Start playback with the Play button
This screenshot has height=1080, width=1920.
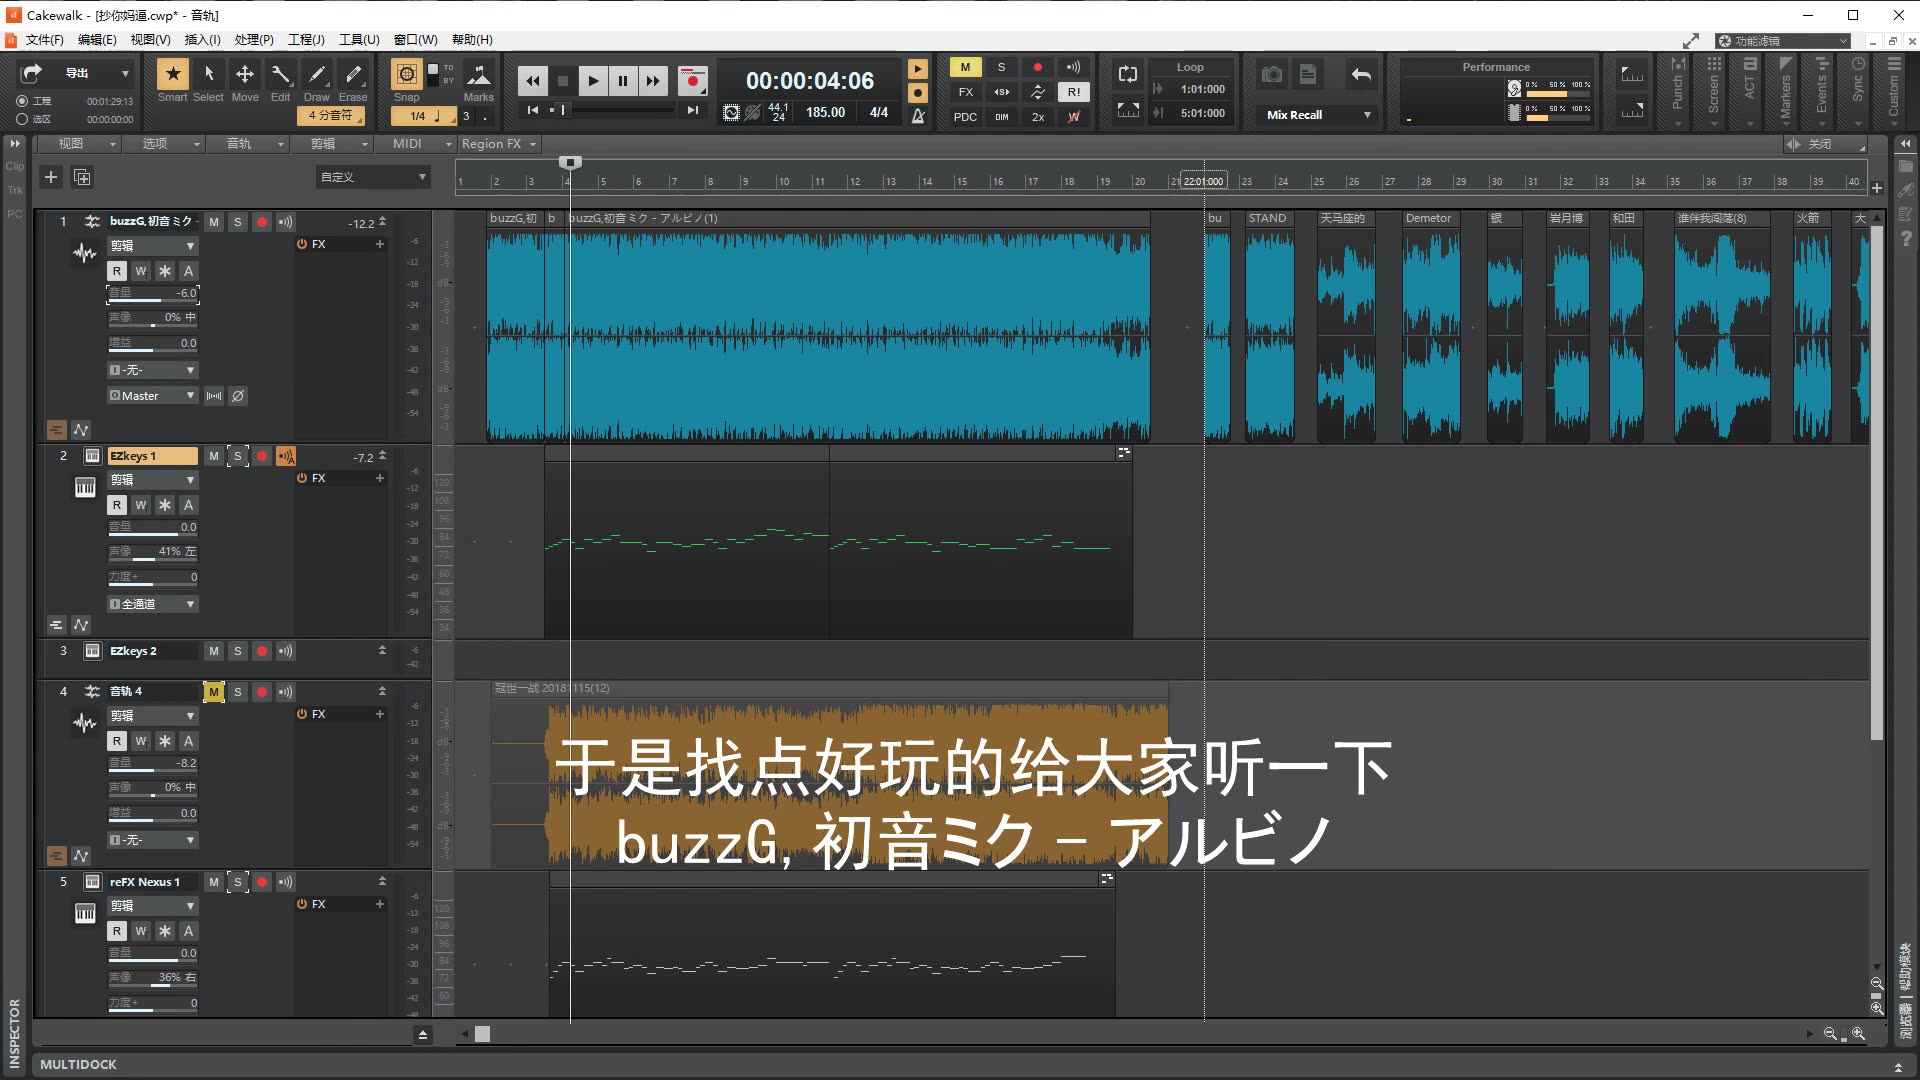[x=592, y=81]
